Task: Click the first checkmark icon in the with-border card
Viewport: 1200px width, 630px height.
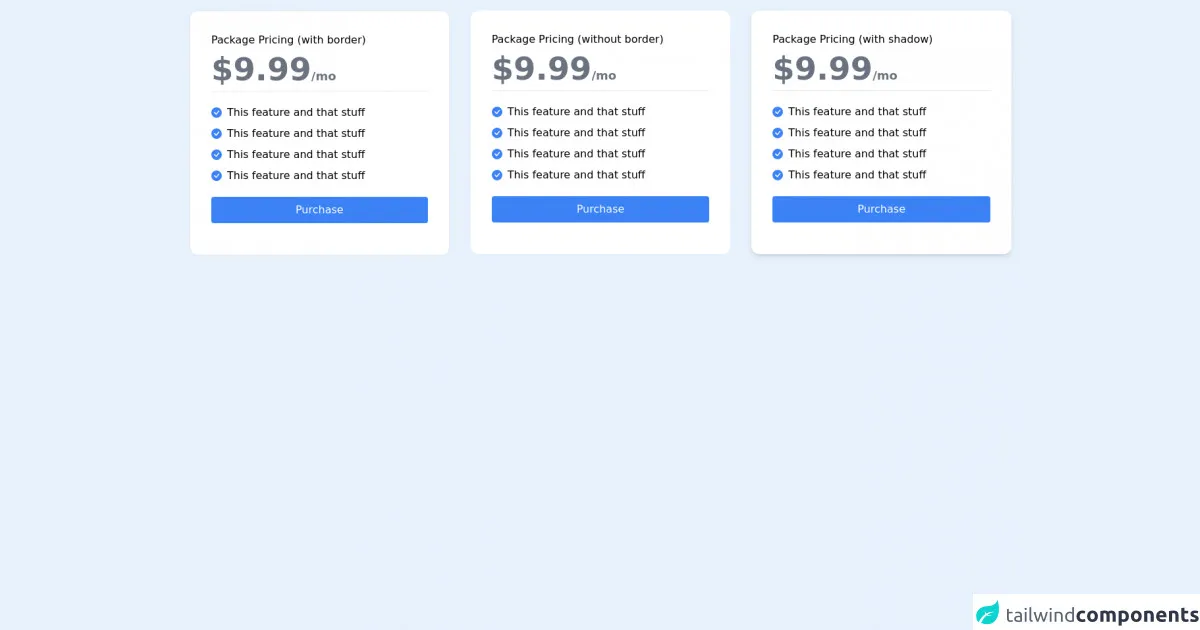Action: pos(216,113)
